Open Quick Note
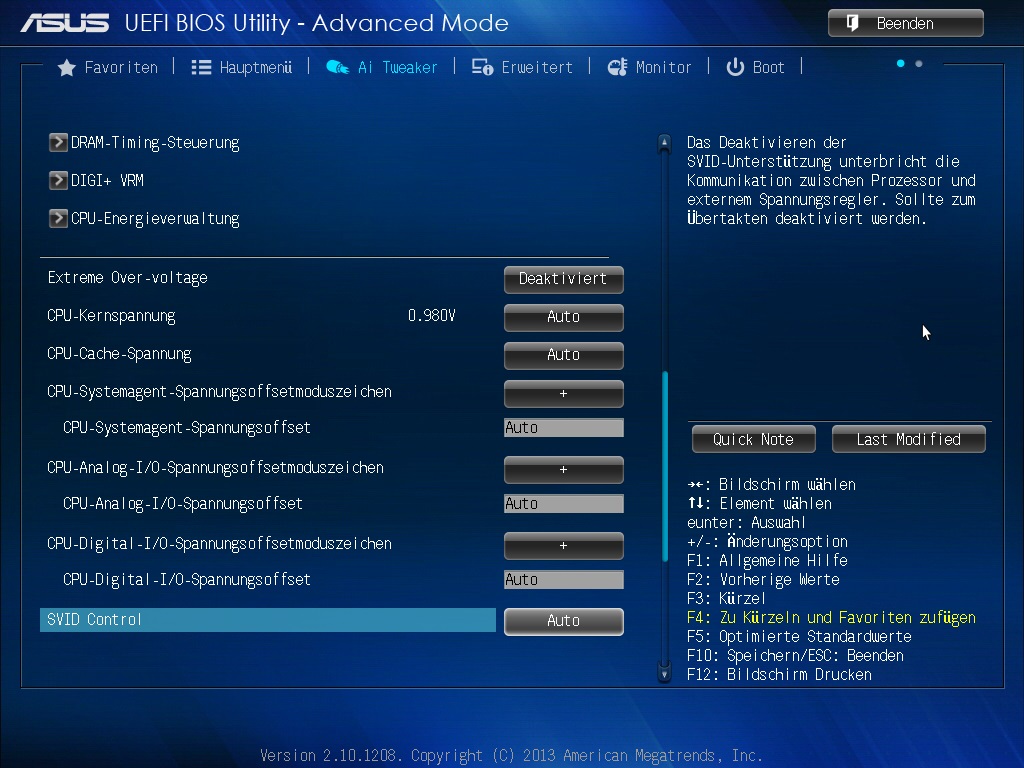1024x768 pixels. pos(754,439)
